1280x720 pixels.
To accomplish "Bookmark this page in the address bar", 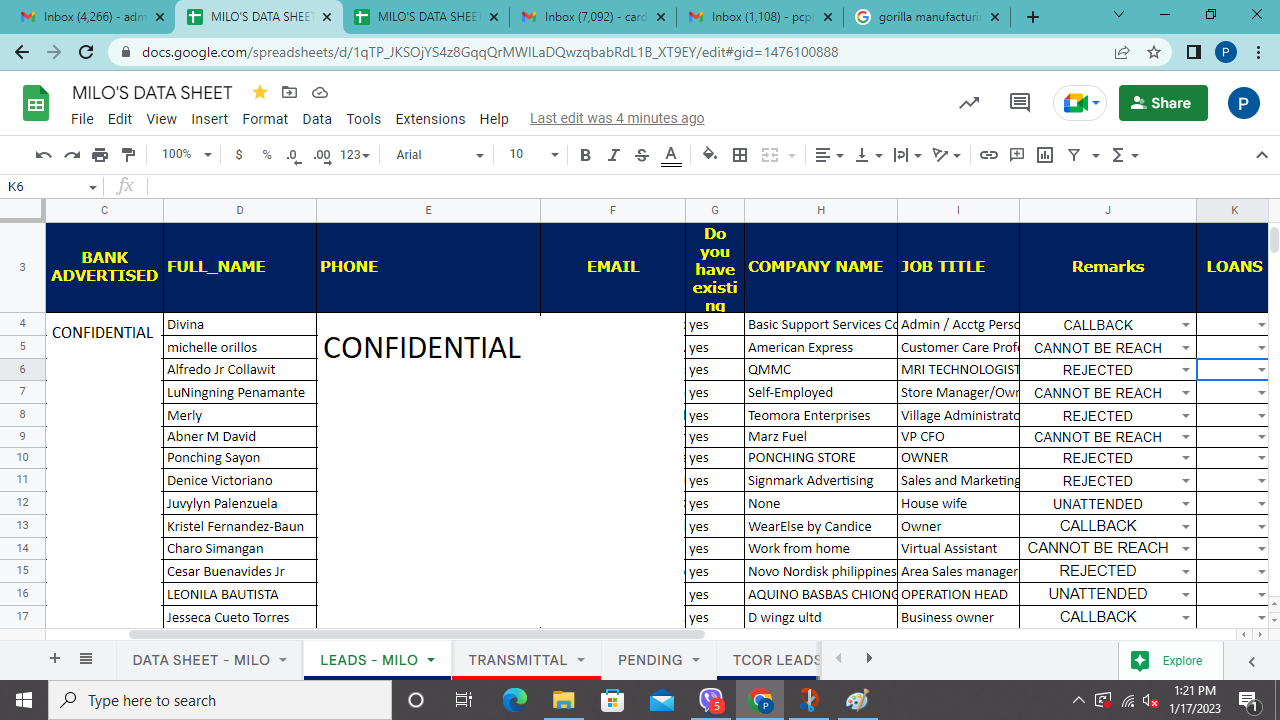I will [1154, 52].
